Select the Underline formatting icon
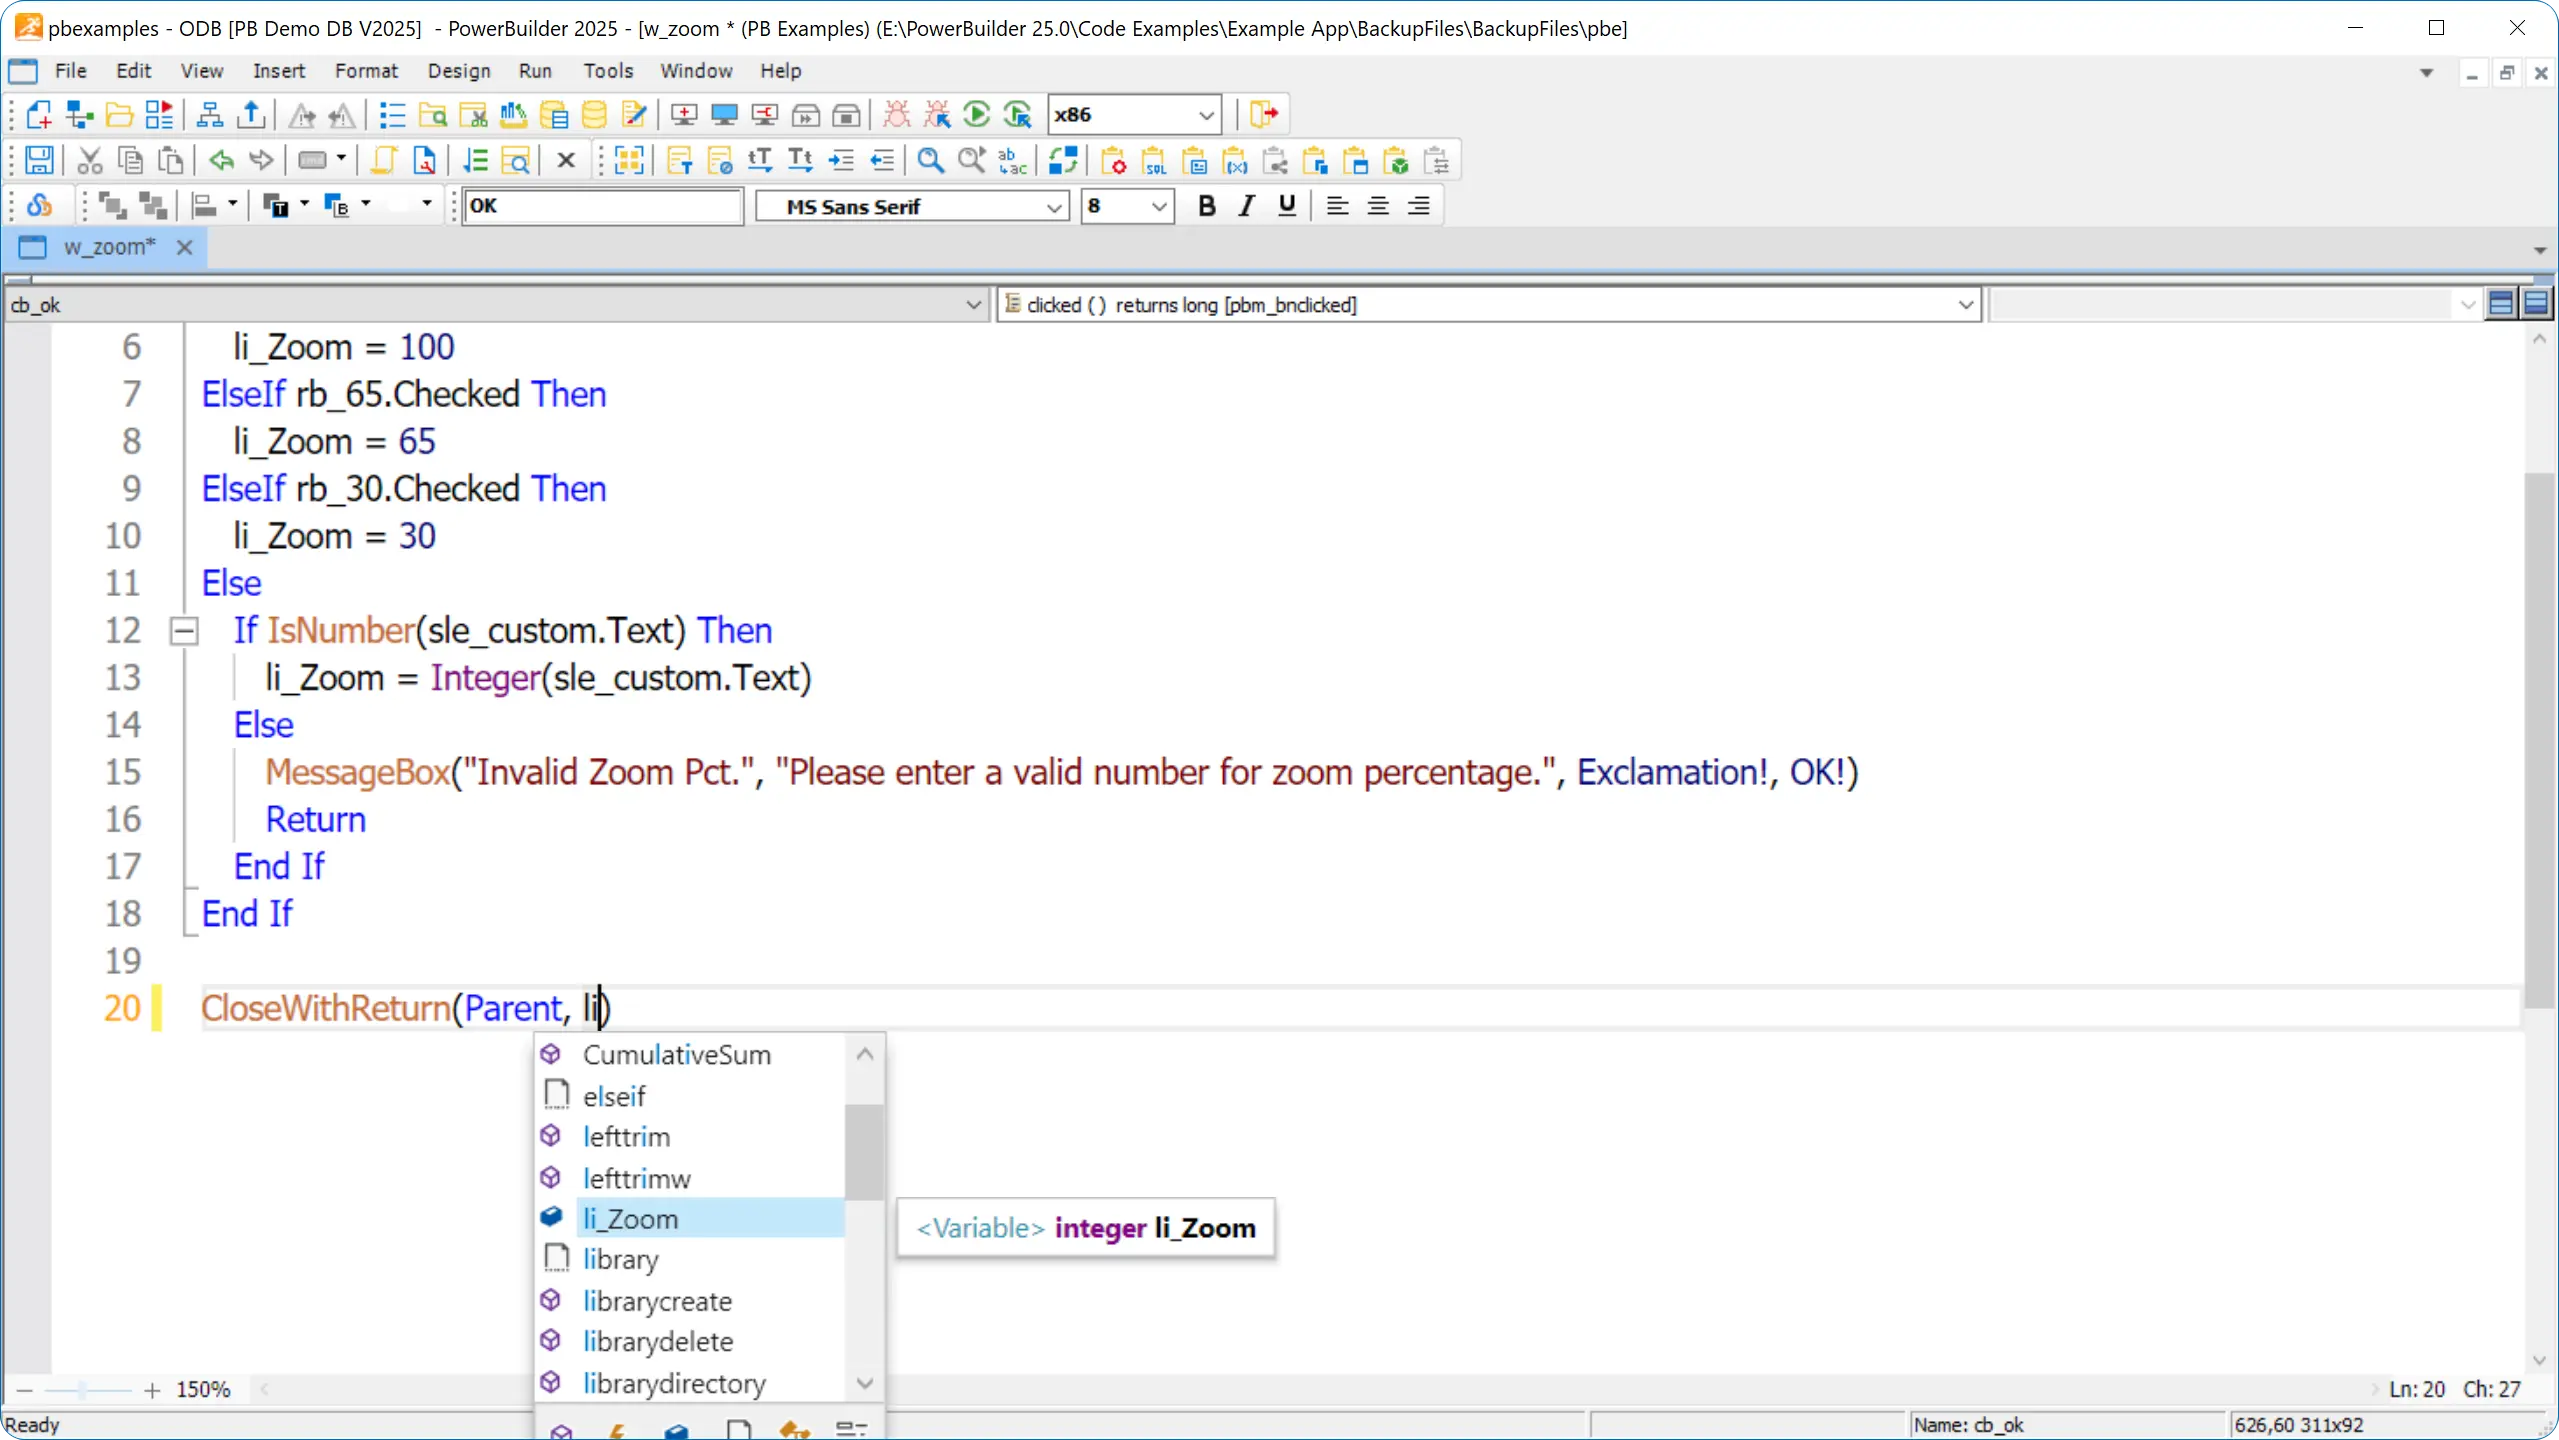Screen dimensions: 2559x1440 point(1287,206)
